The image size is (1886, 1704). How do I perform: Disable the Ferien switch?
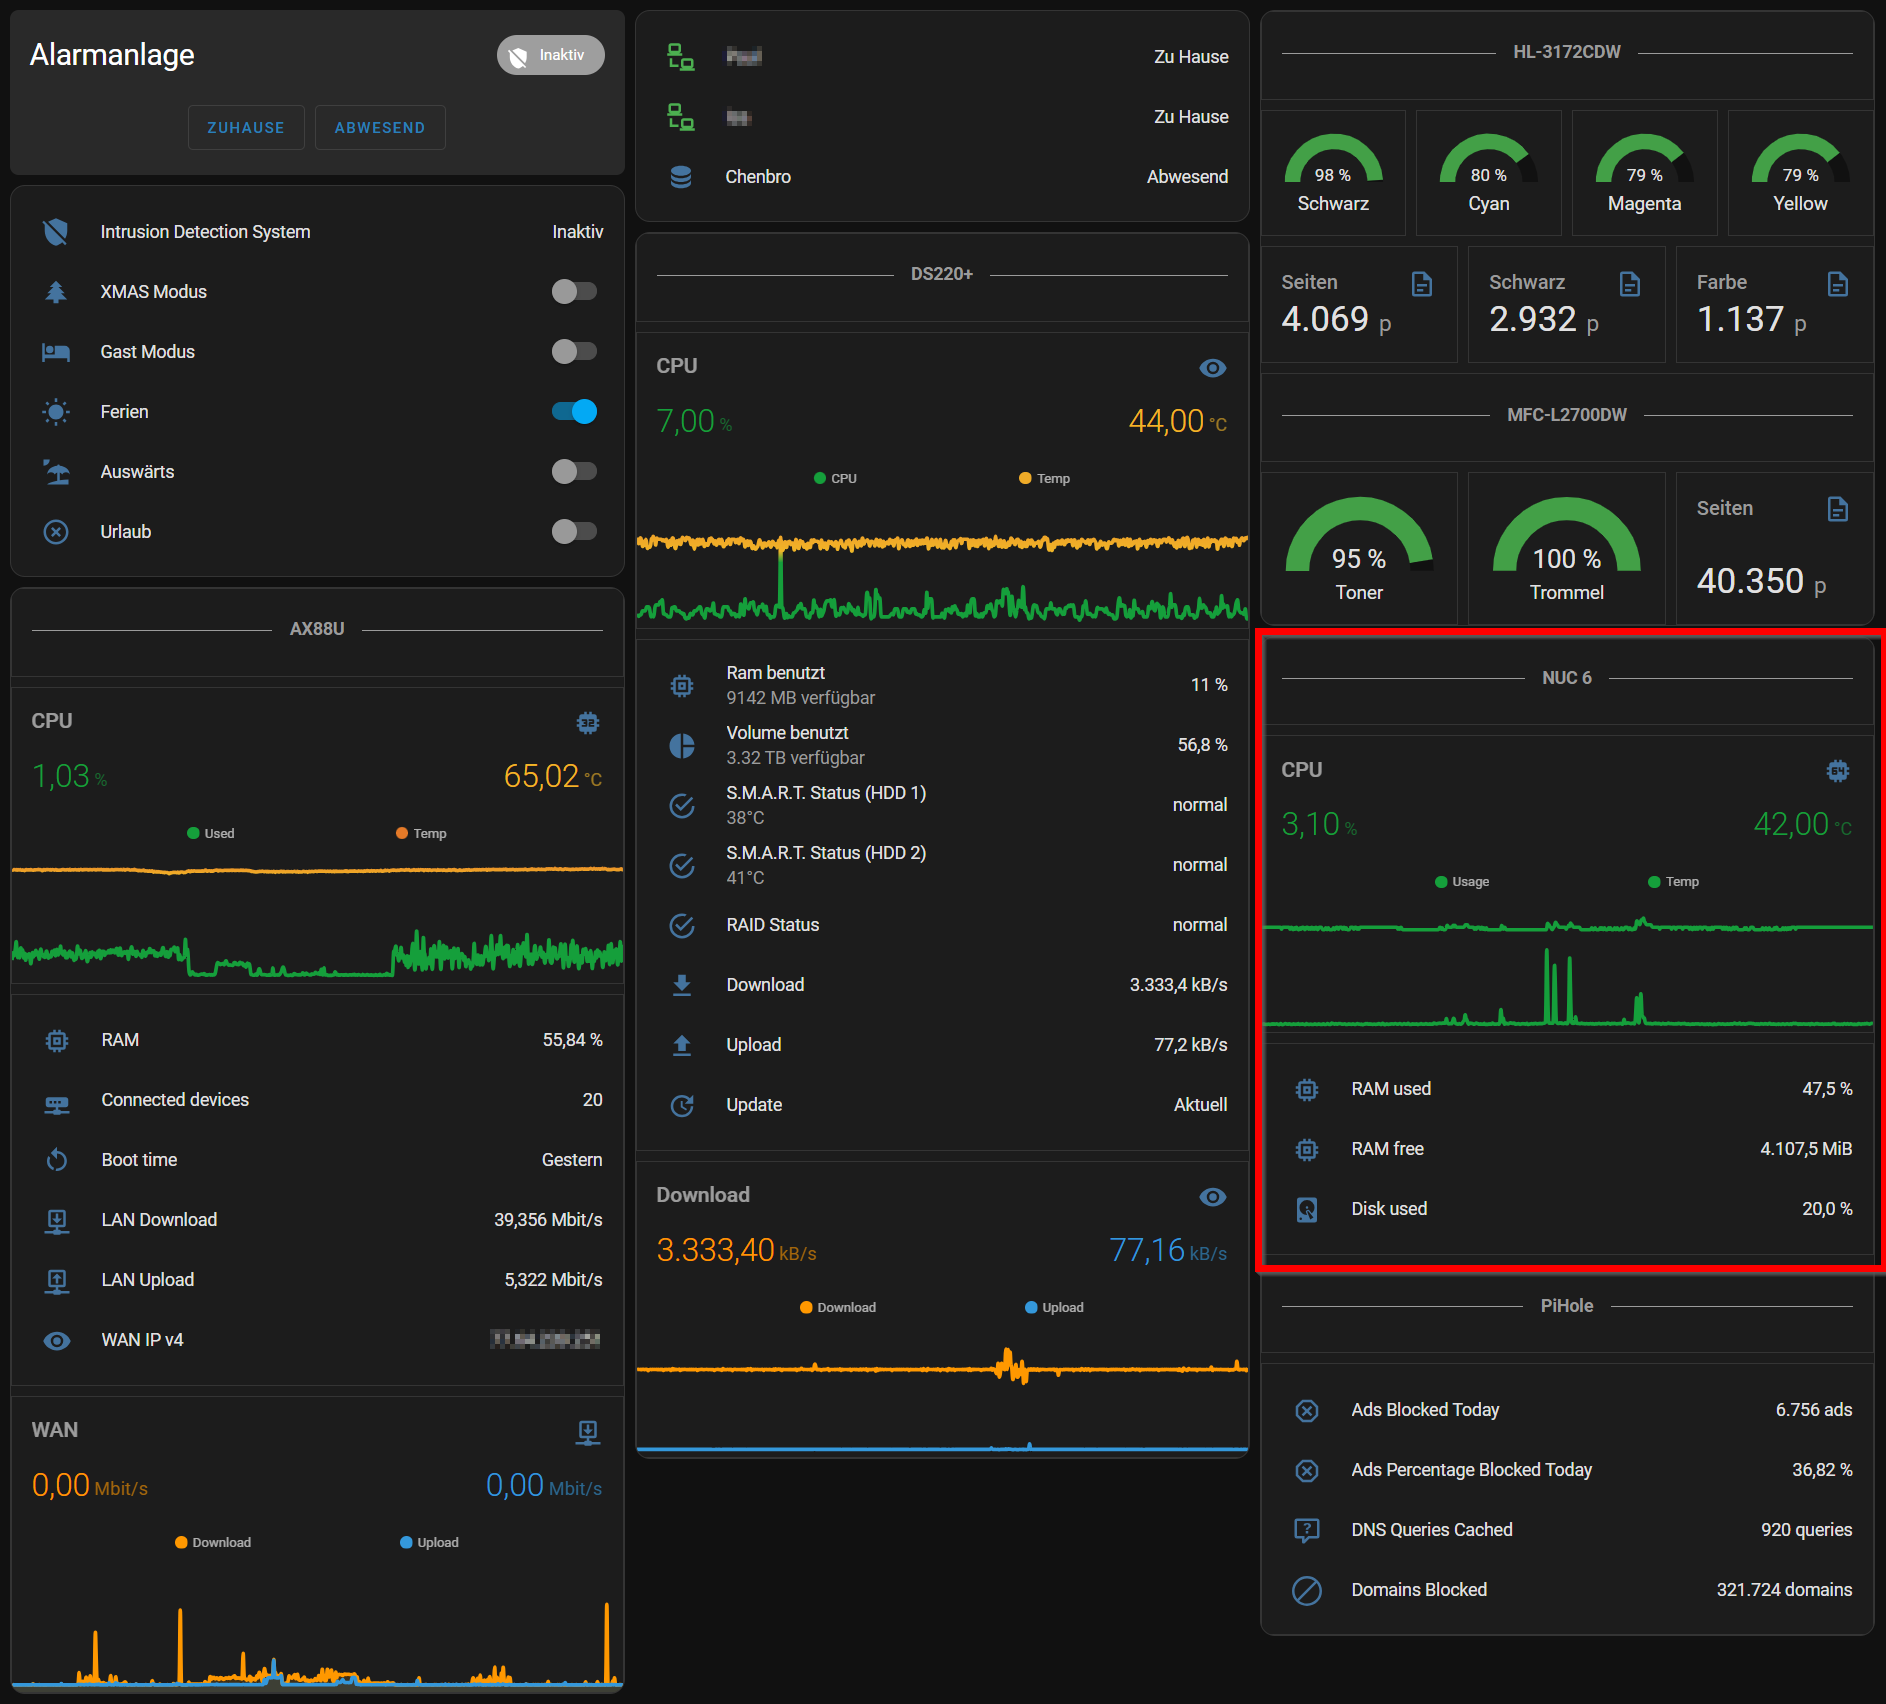point(574,411)
